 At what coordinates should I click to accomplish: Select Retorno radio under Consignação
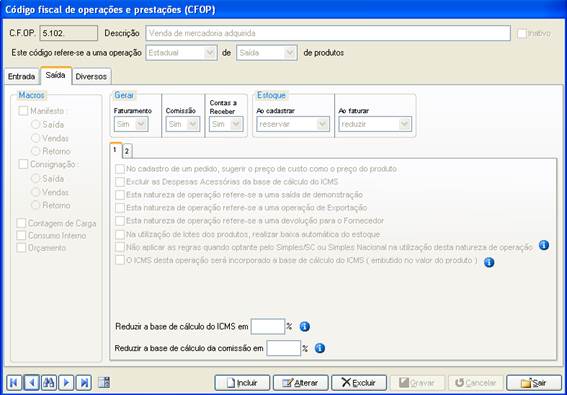pyautogui.click(x=35, y=205)
